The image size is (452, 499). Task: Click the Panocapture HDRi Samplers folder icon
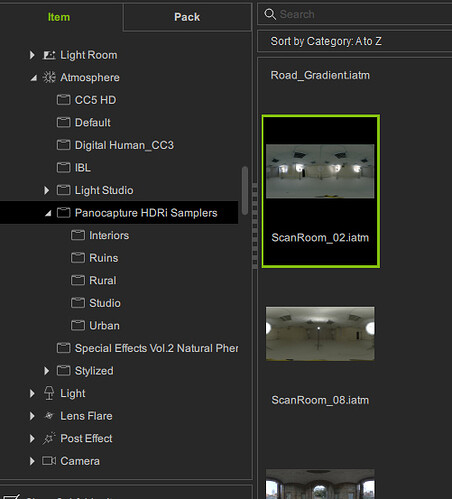click(63, 213)
